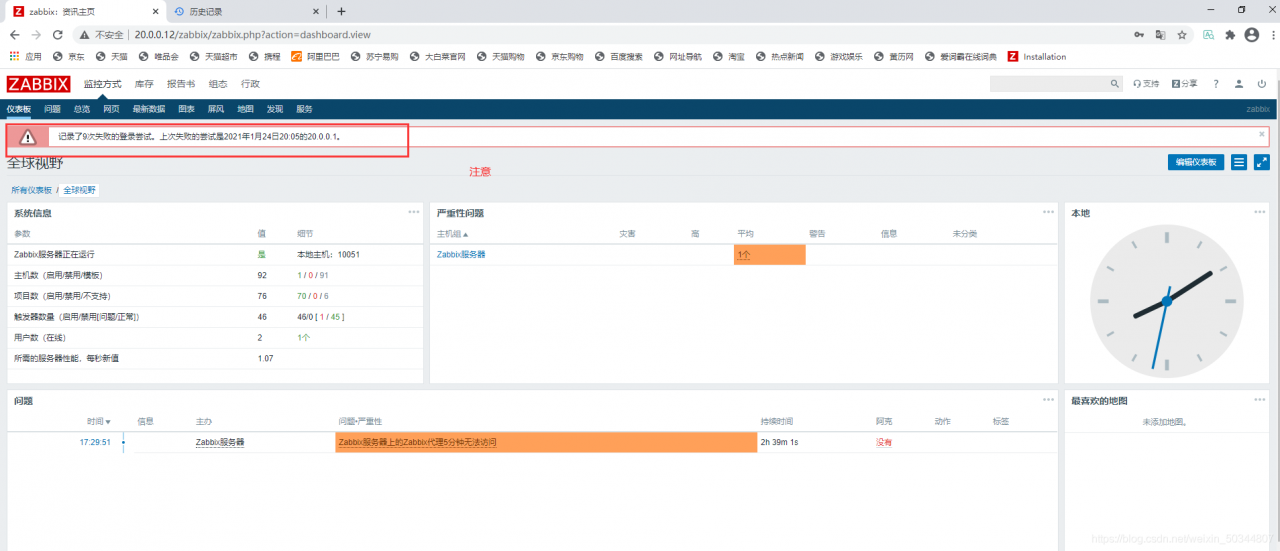
Task: Bookmark this page with star icon
Action: (x=1182, y=34)
